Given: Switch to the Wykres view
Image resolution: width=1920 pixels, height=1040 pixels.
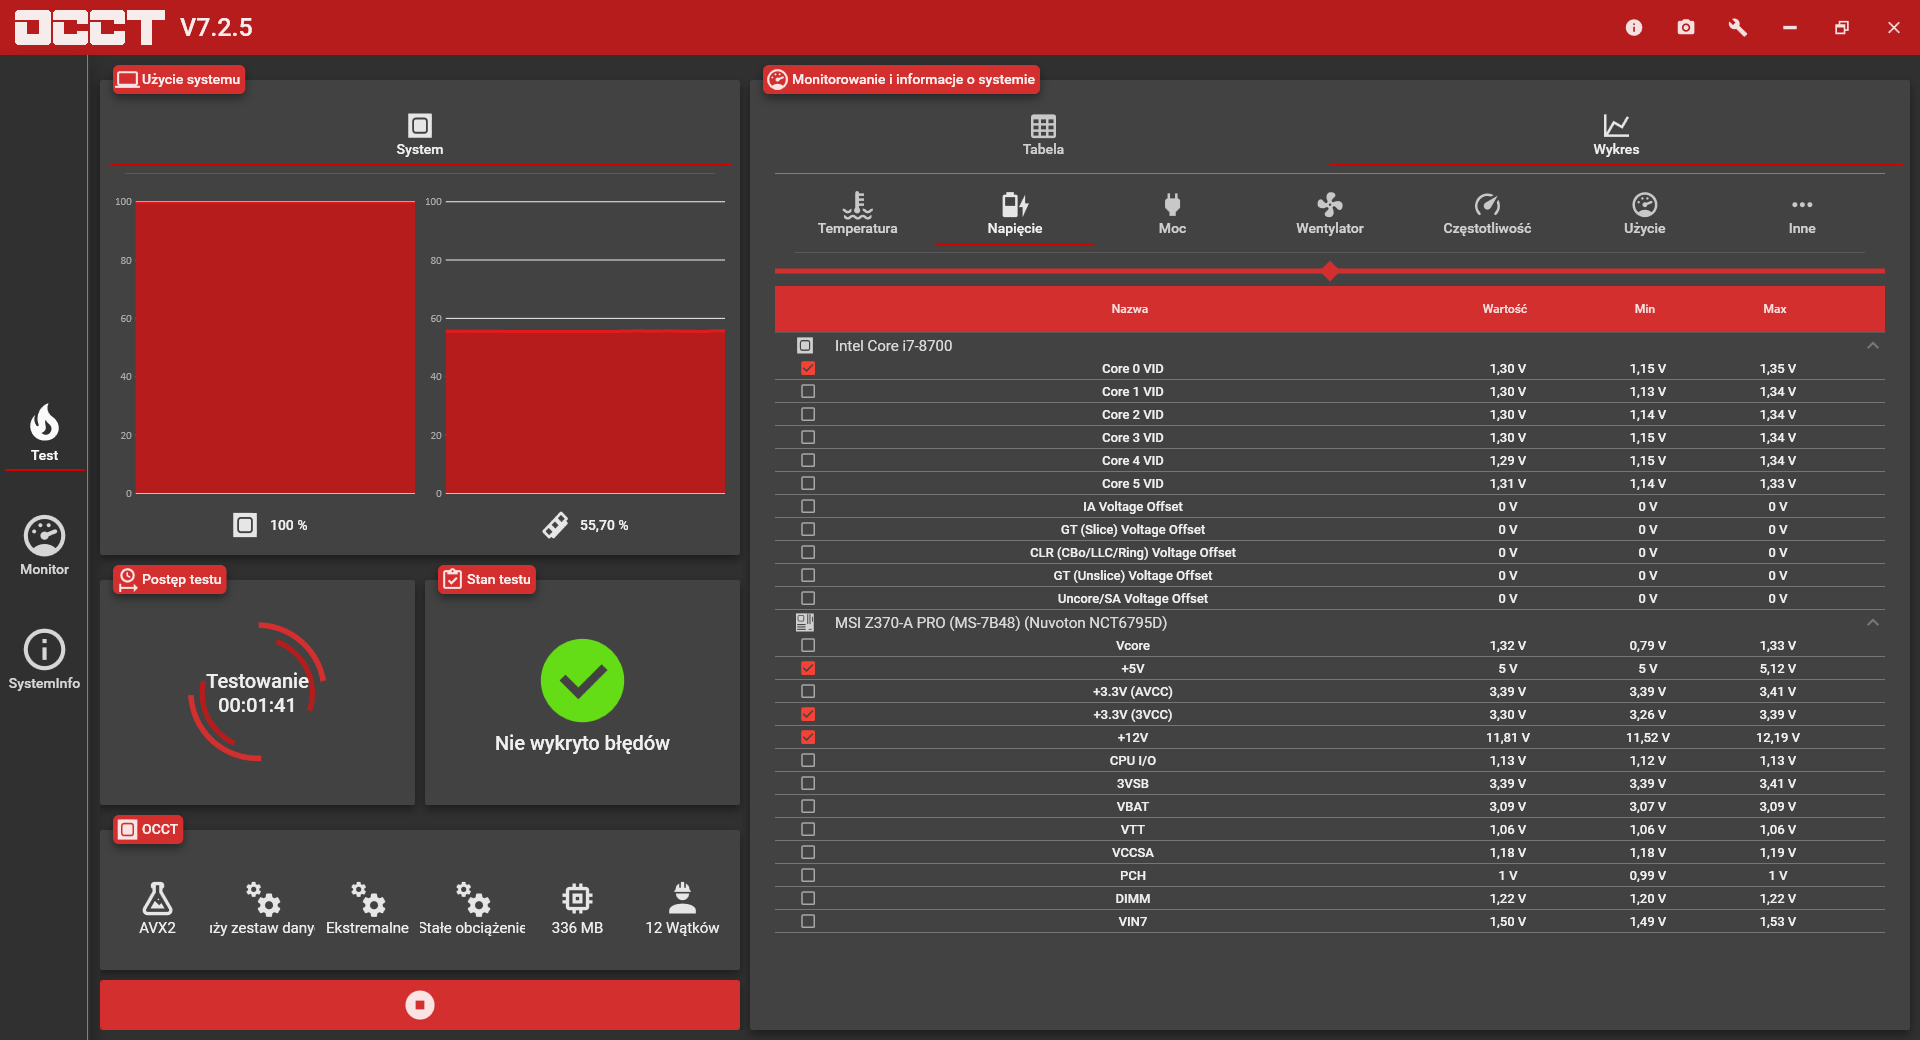Looking at the screenshot, I should (1616, 135).
